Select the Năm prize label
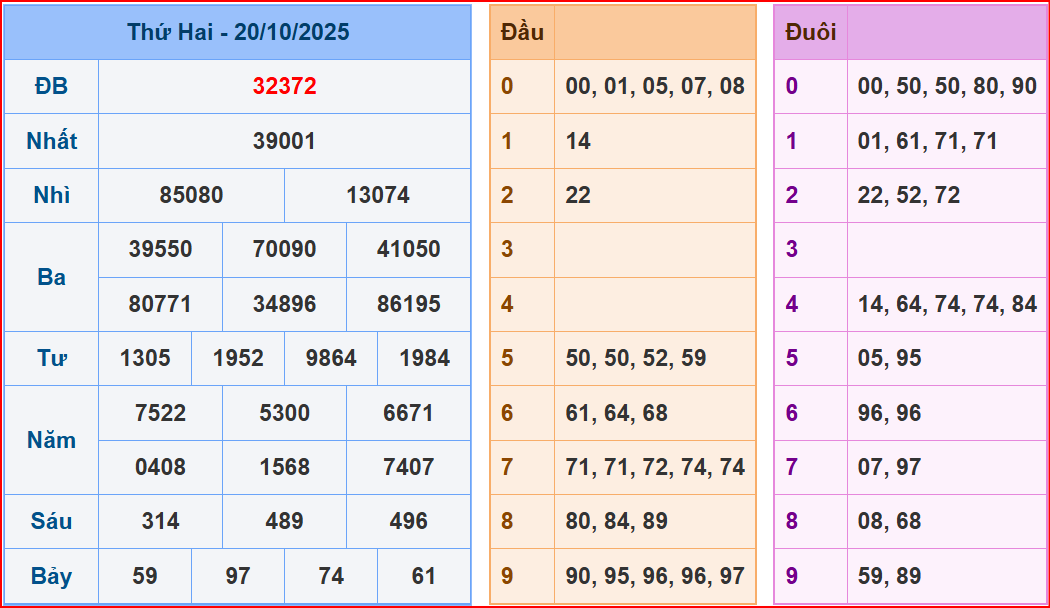Screen dimensions: 1050x608 [52, 441]
